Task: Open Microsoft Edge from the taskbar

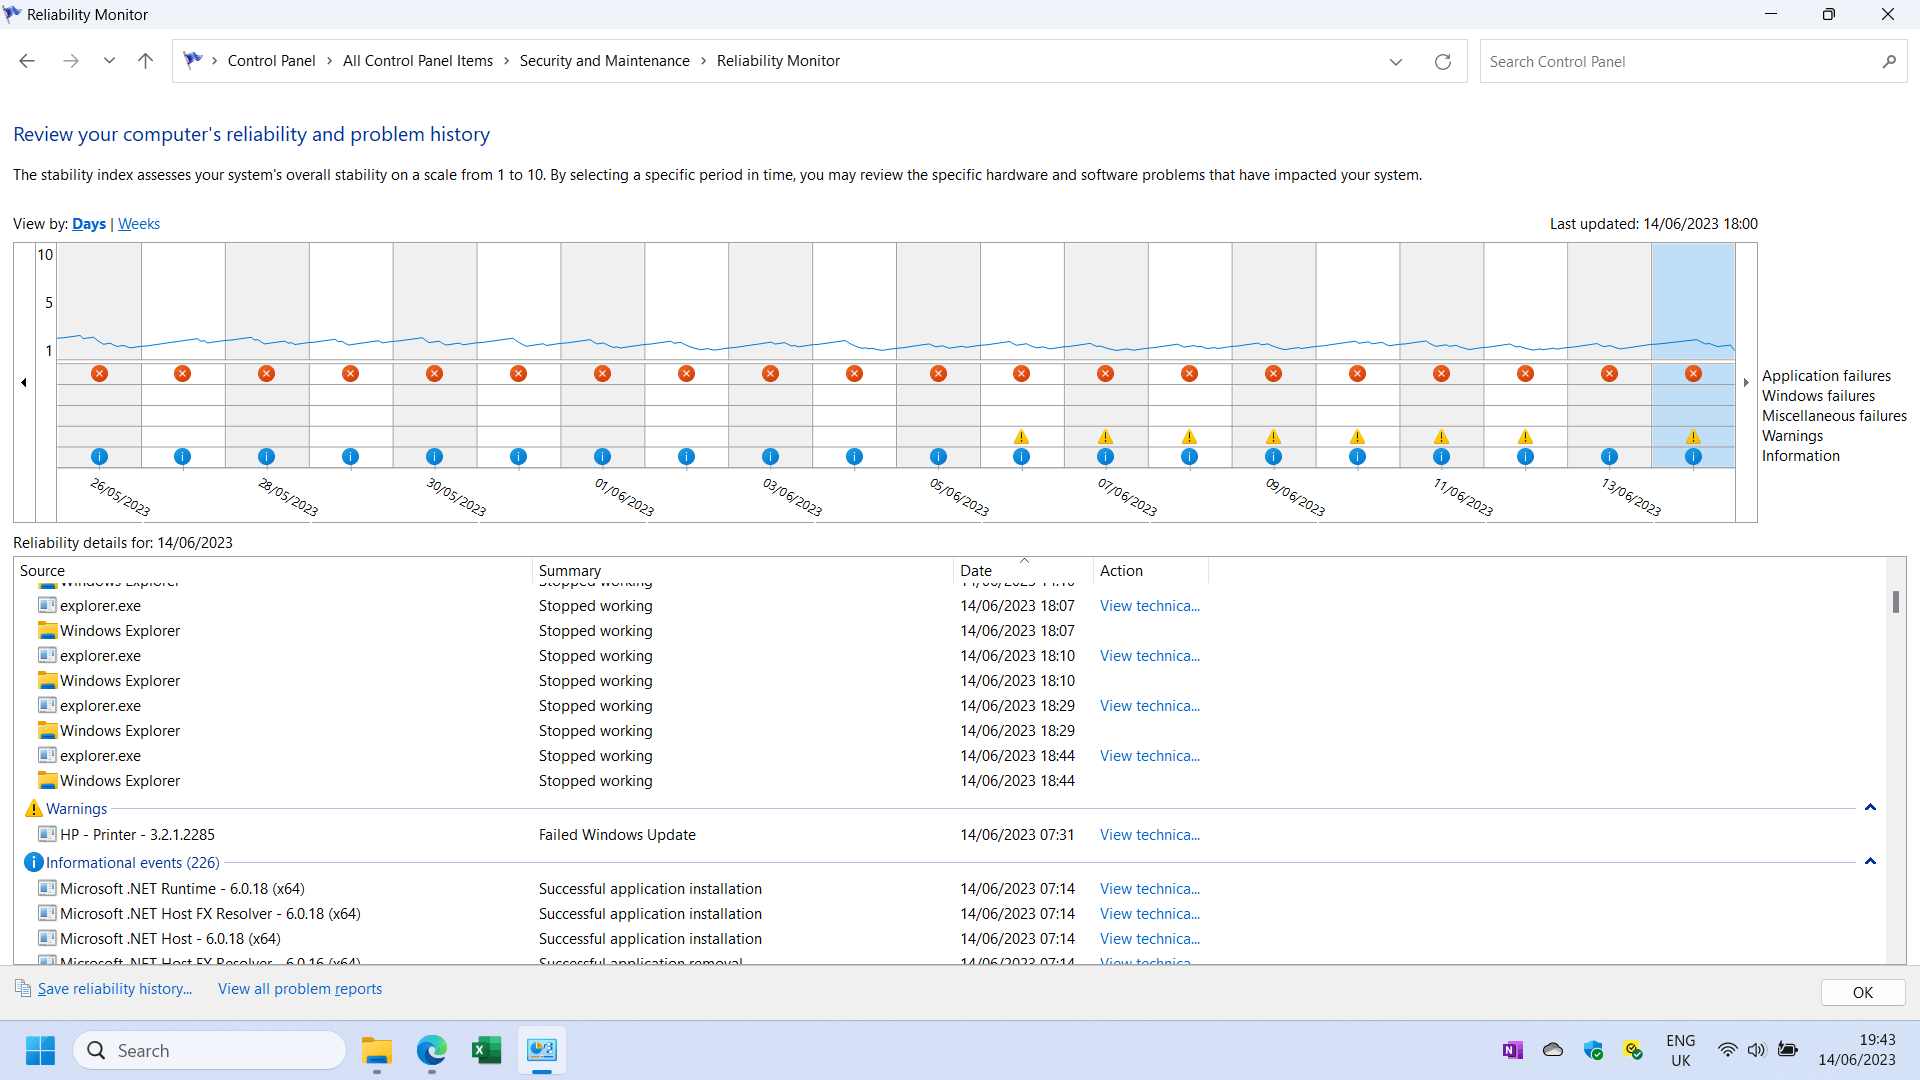Action: [x=432, y=1051]
